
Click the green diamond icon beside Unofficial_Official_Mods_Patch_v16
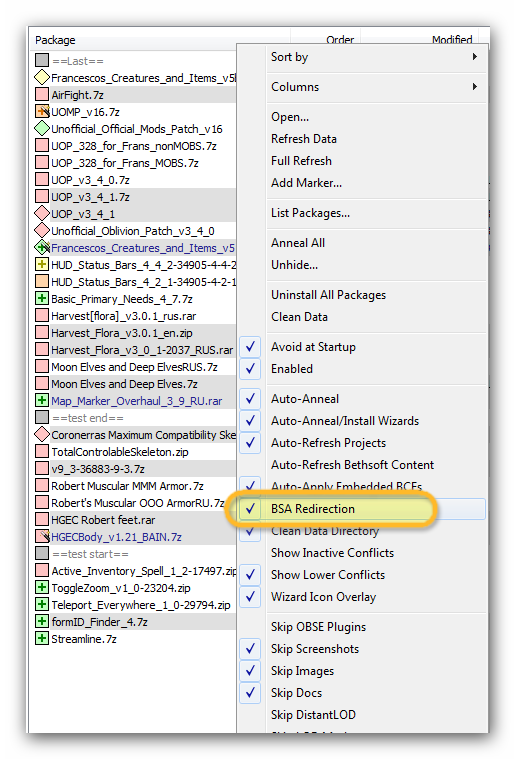pos(42,129)
